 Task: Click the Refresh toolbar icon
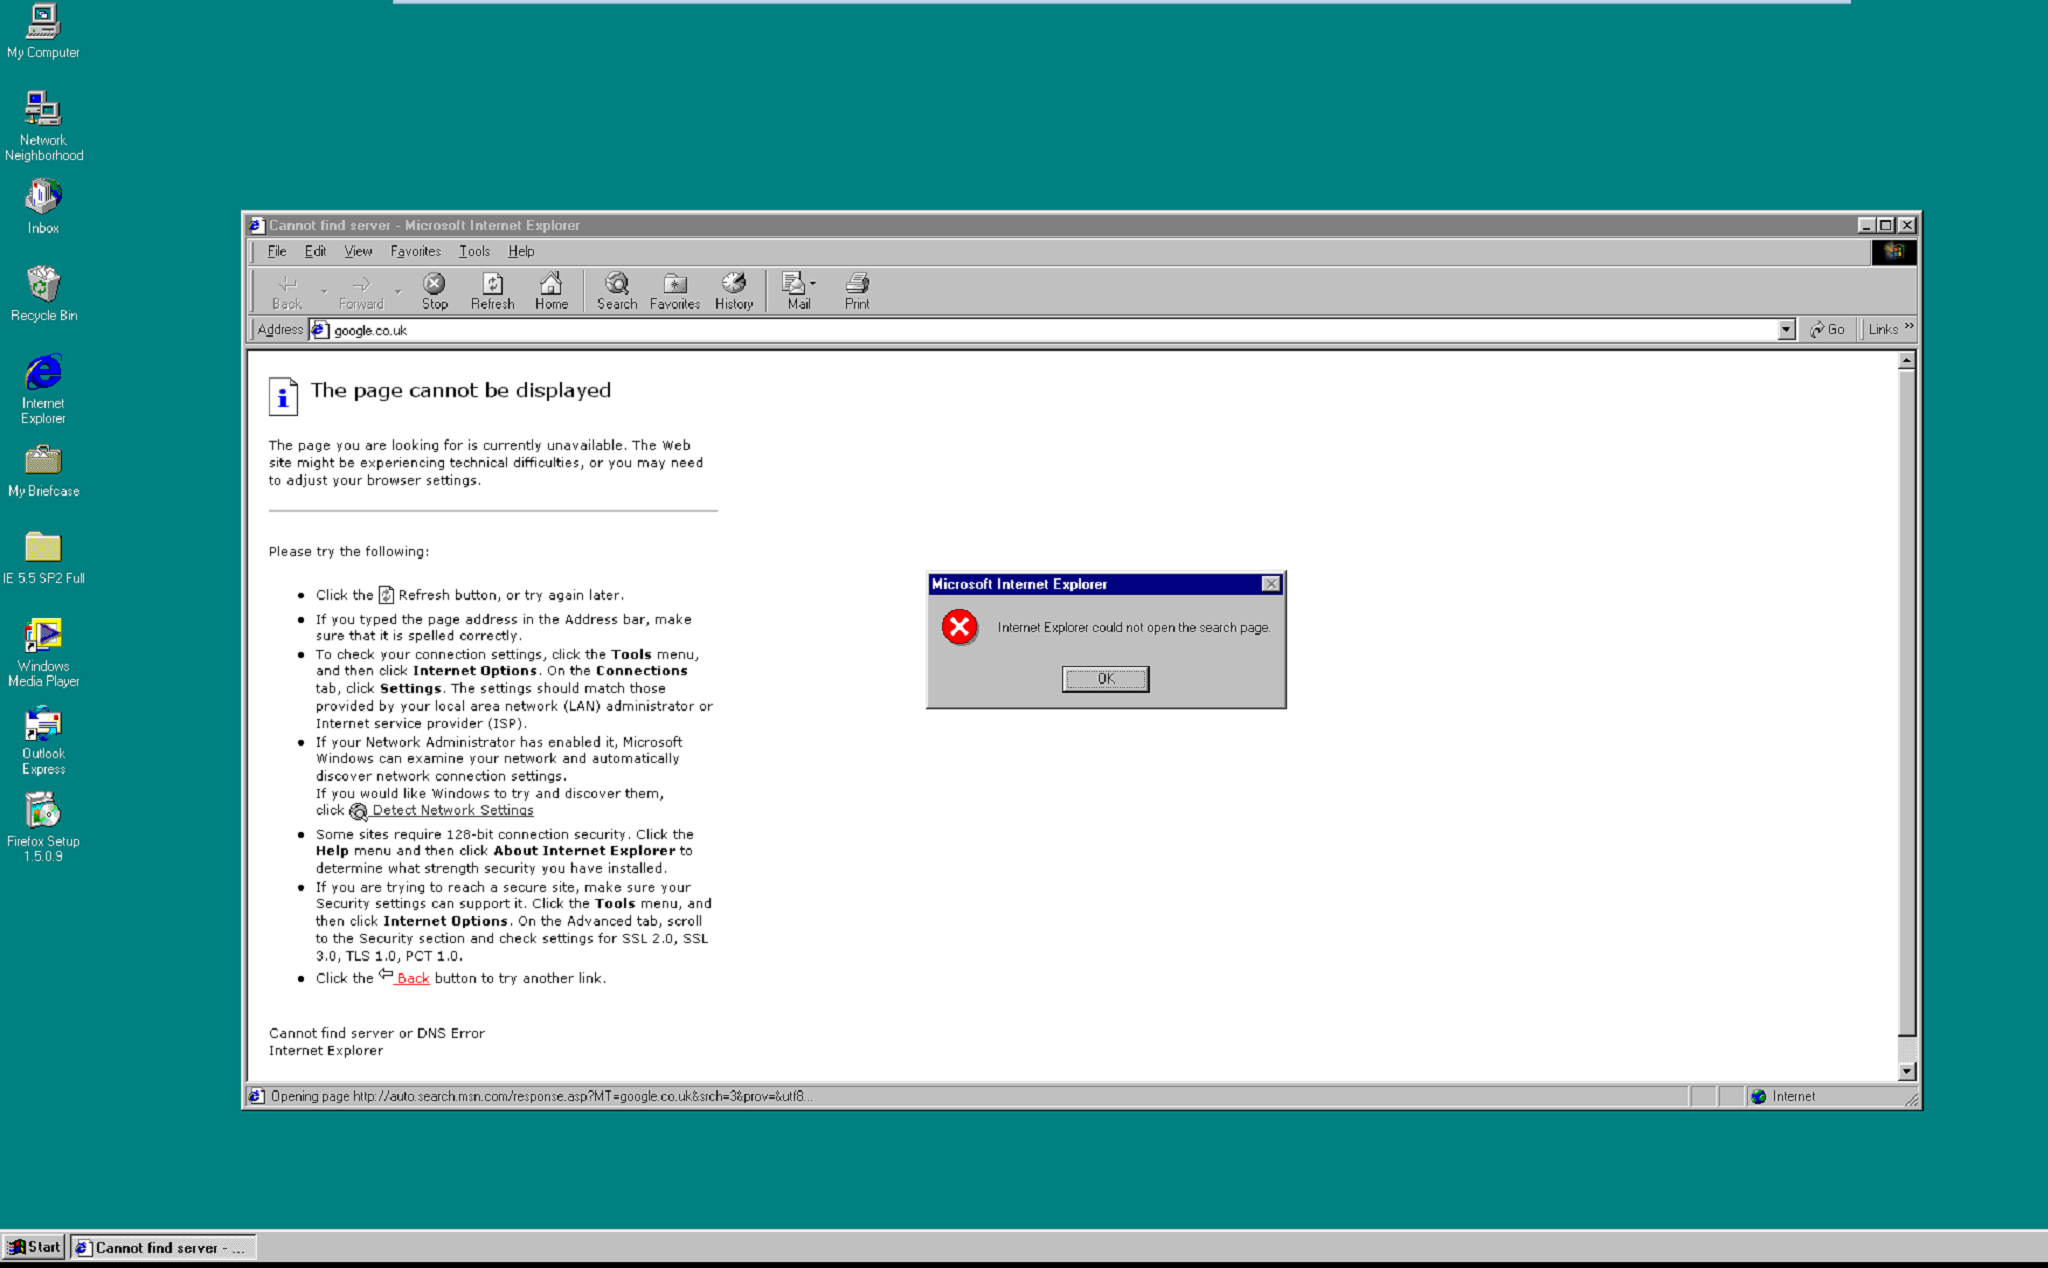(492, 291)
